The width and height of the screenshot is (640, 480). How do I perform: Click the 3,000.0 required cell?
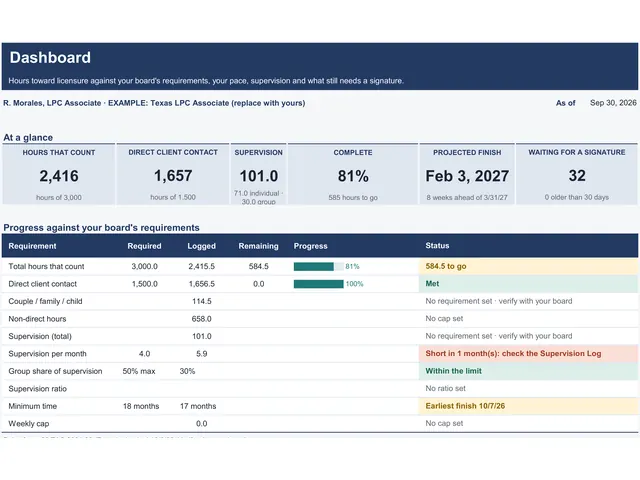click(144, 267)
